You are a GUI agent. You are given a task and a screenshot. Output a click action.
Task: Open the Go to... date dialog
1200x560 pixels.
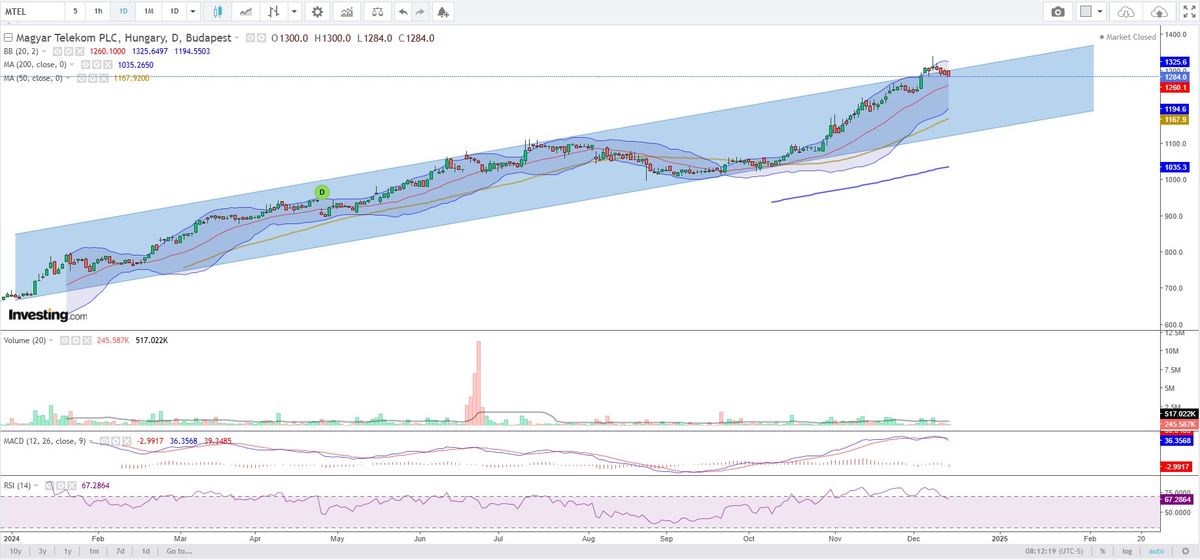pyautogui.click(x=179, y=551)
